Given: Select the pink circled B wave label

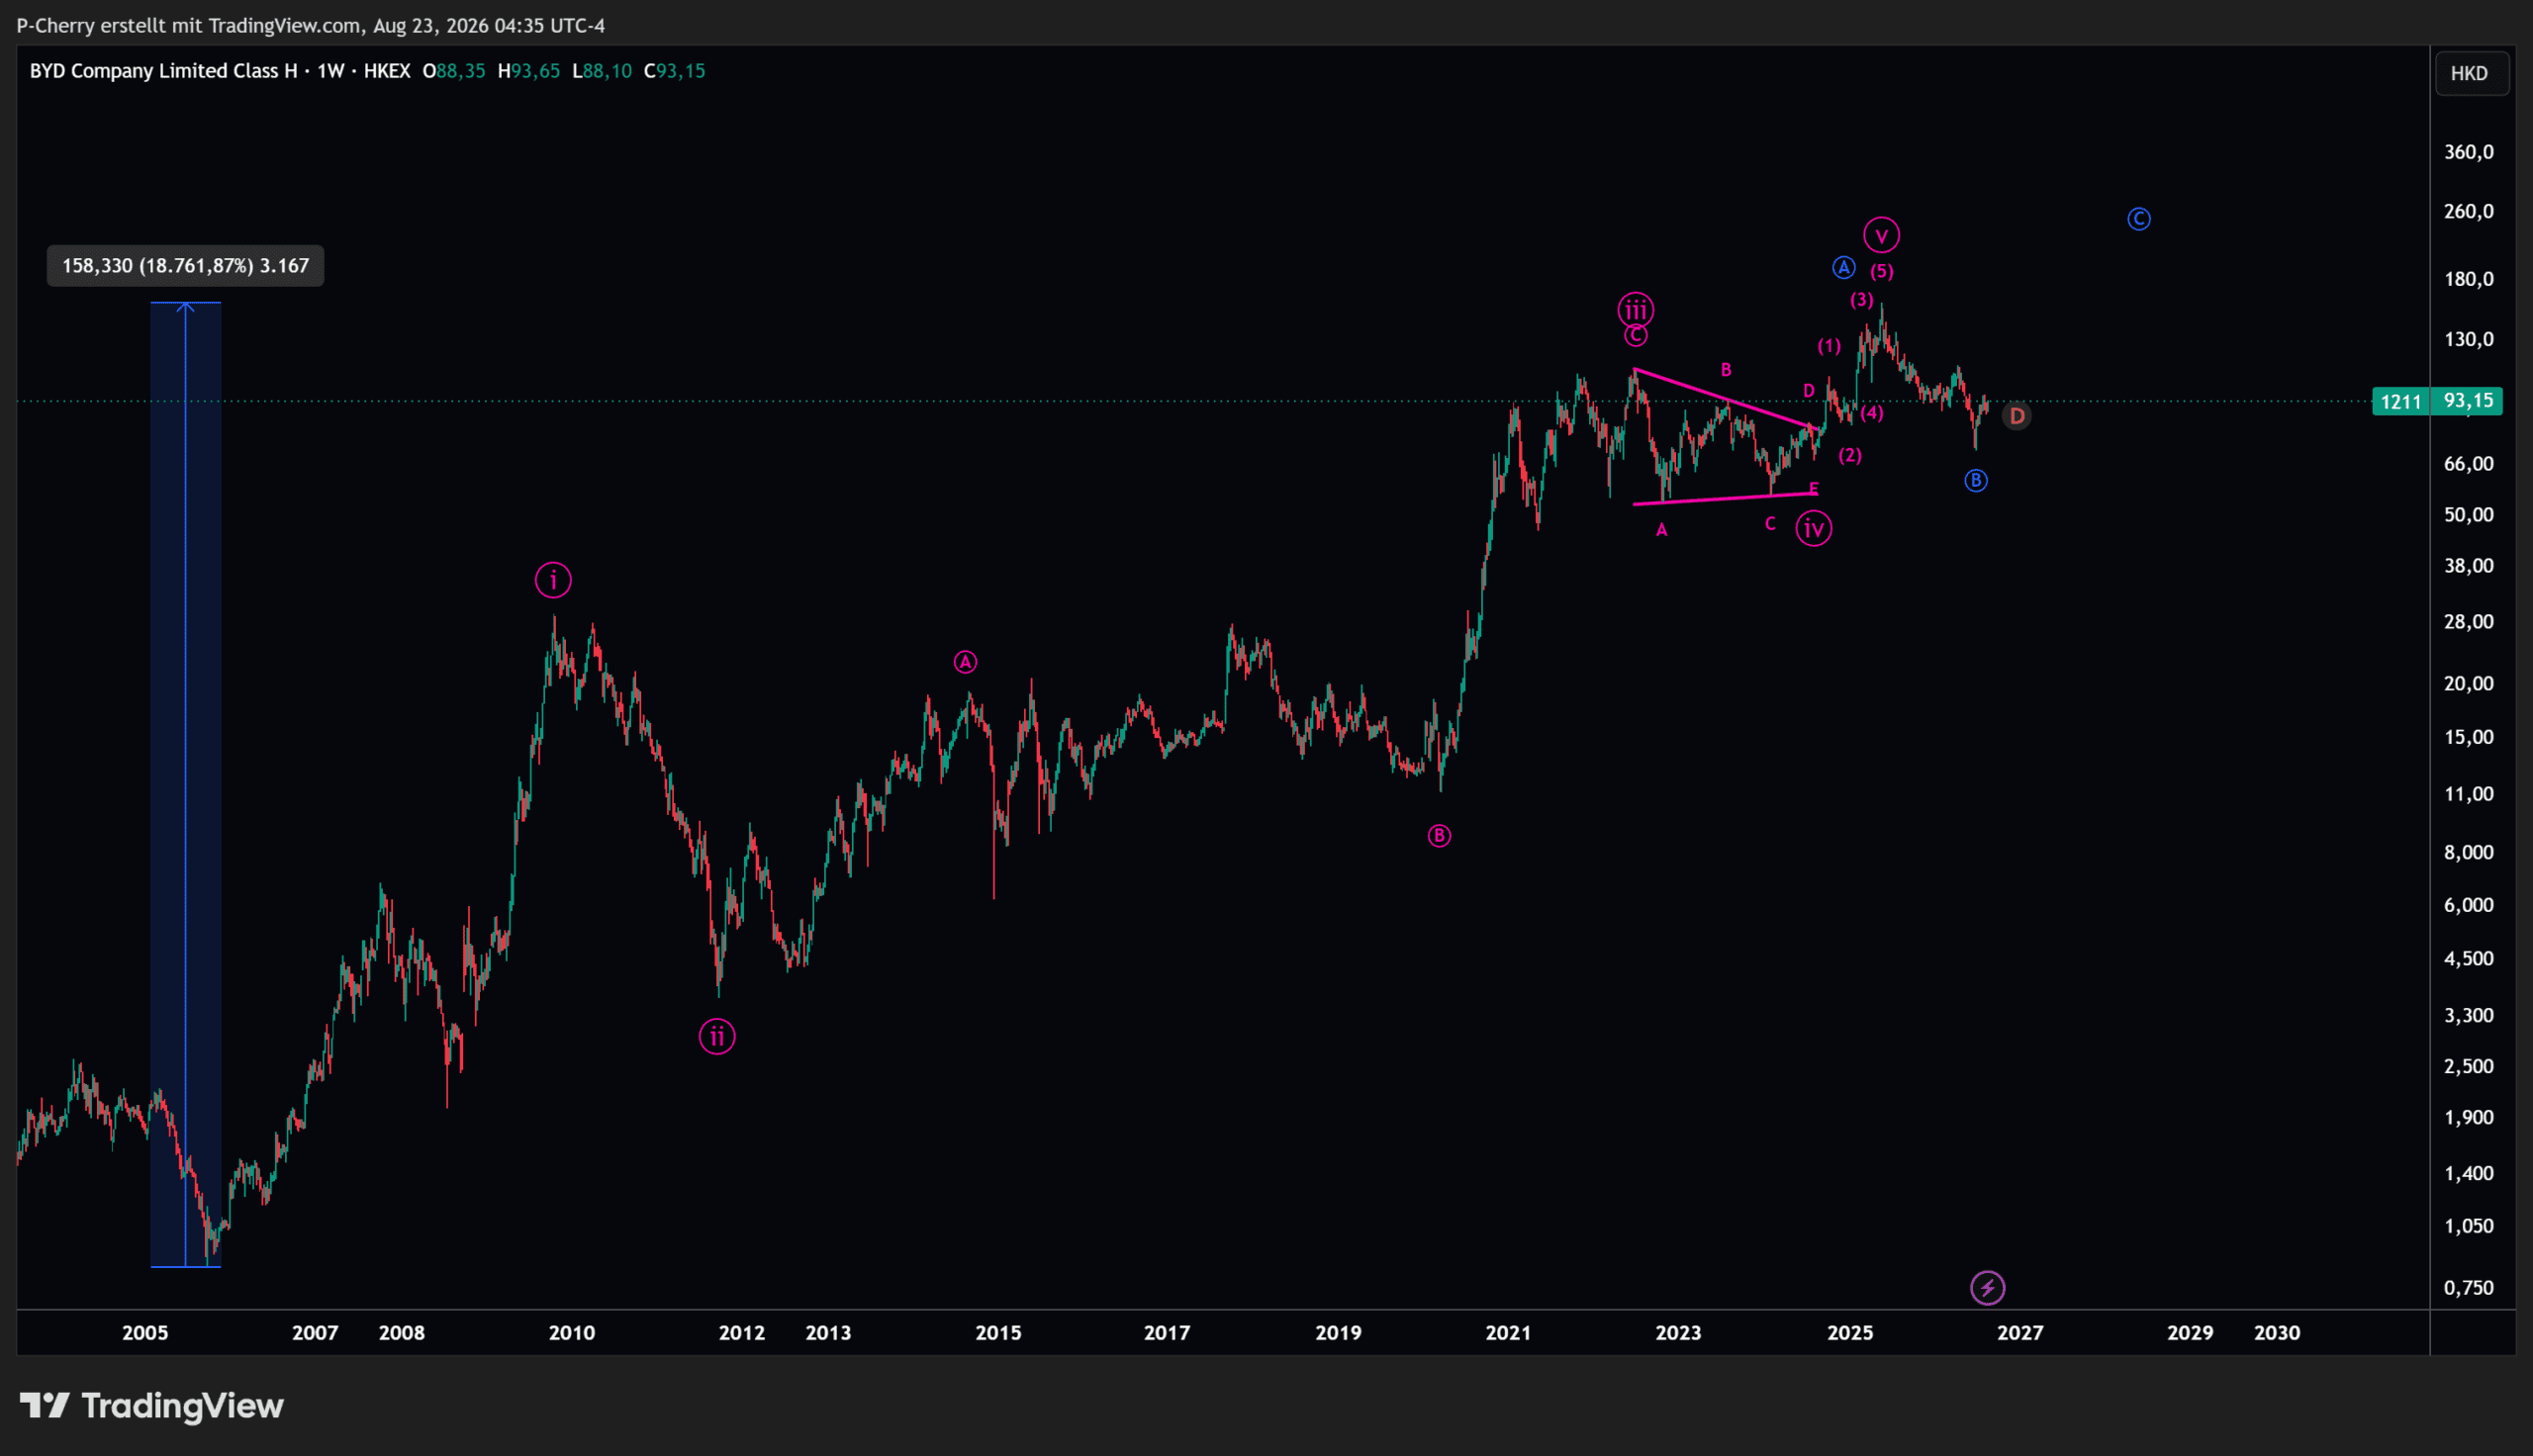Looking at the screenshot, I should pyautogui.click(x=1439, y=836).
